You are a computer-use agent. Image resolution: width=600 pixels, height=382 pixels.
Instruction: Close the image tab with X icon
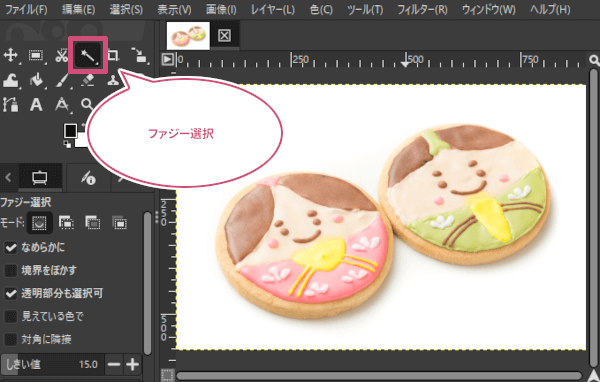click(x=224, y=36)
